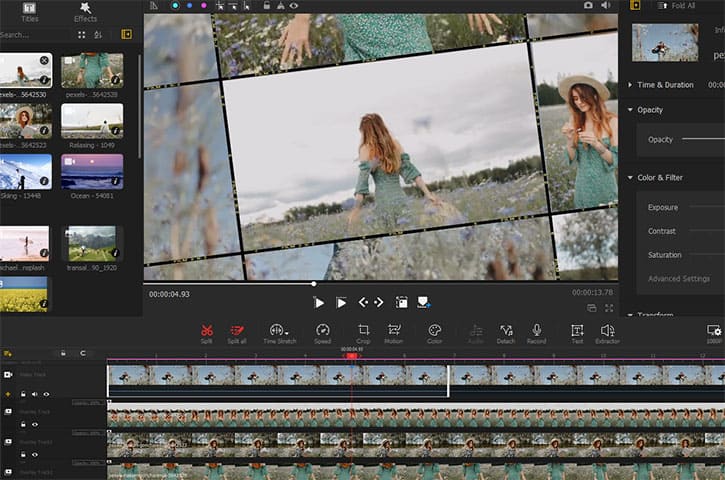Click the Record microphone icon

pyautogui.click(x=536, y=330)
